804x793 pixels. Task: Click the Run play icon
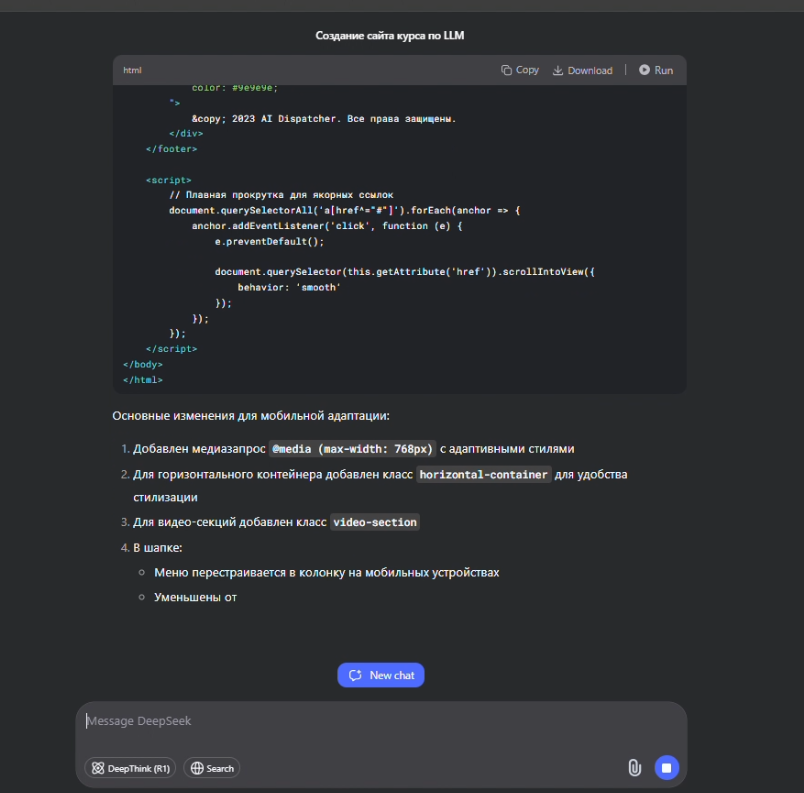644,70
